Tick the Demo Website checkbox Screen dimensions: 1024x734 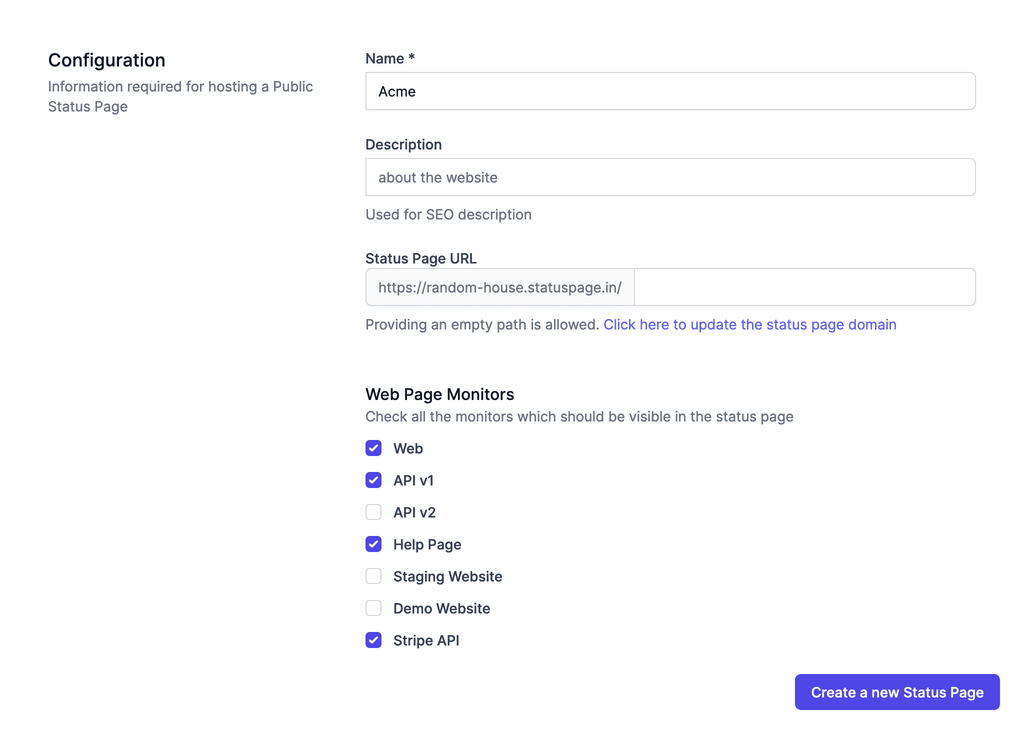[x=374, y=608]
